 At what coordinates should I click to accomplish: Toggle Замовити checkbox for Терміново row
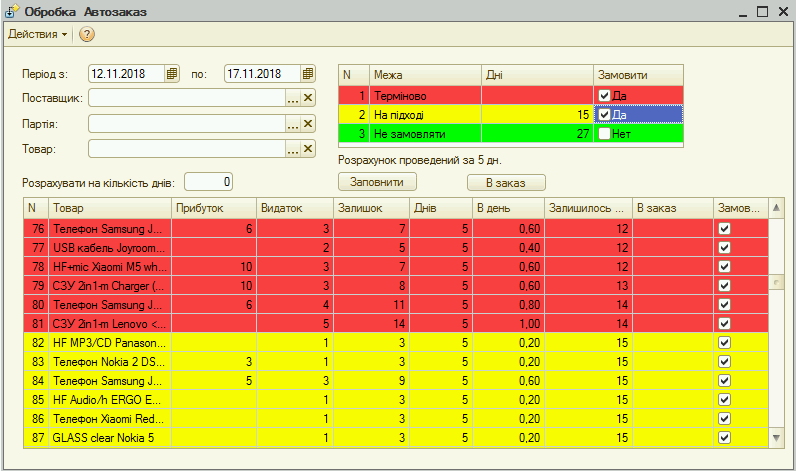click(604, 95)
